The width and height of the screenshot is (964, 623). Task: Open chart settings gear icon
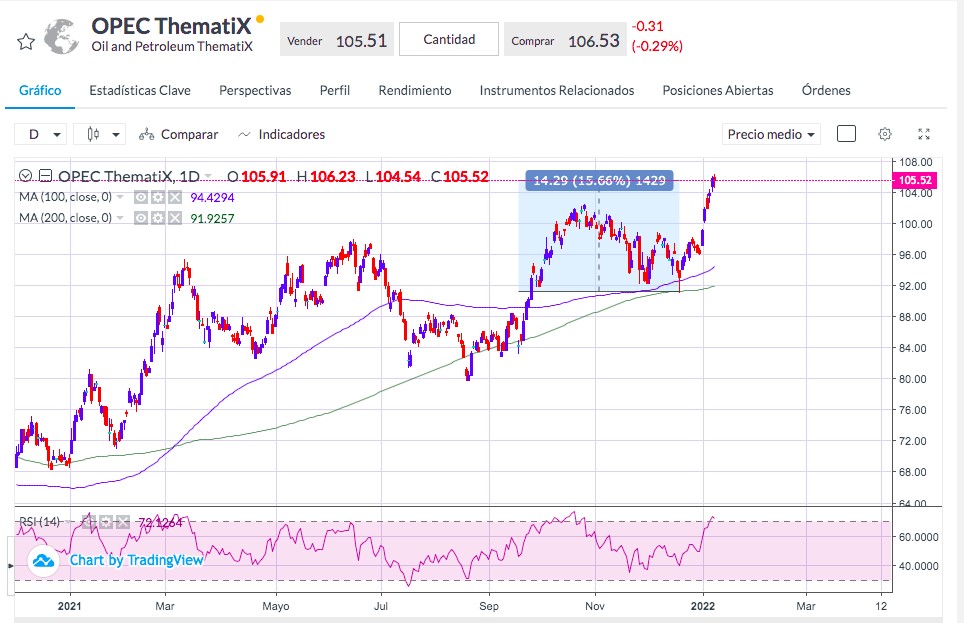[x=885, y=134]
